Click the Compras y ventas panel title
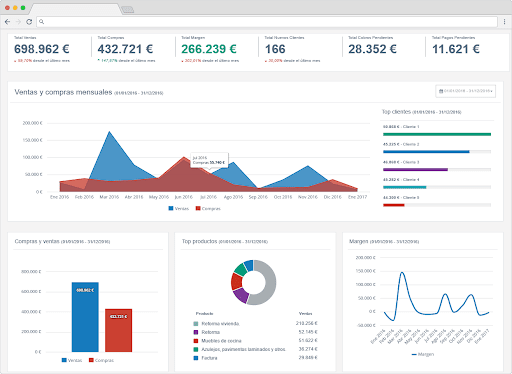This screenshot has width=512, height=374. [37, 241]
